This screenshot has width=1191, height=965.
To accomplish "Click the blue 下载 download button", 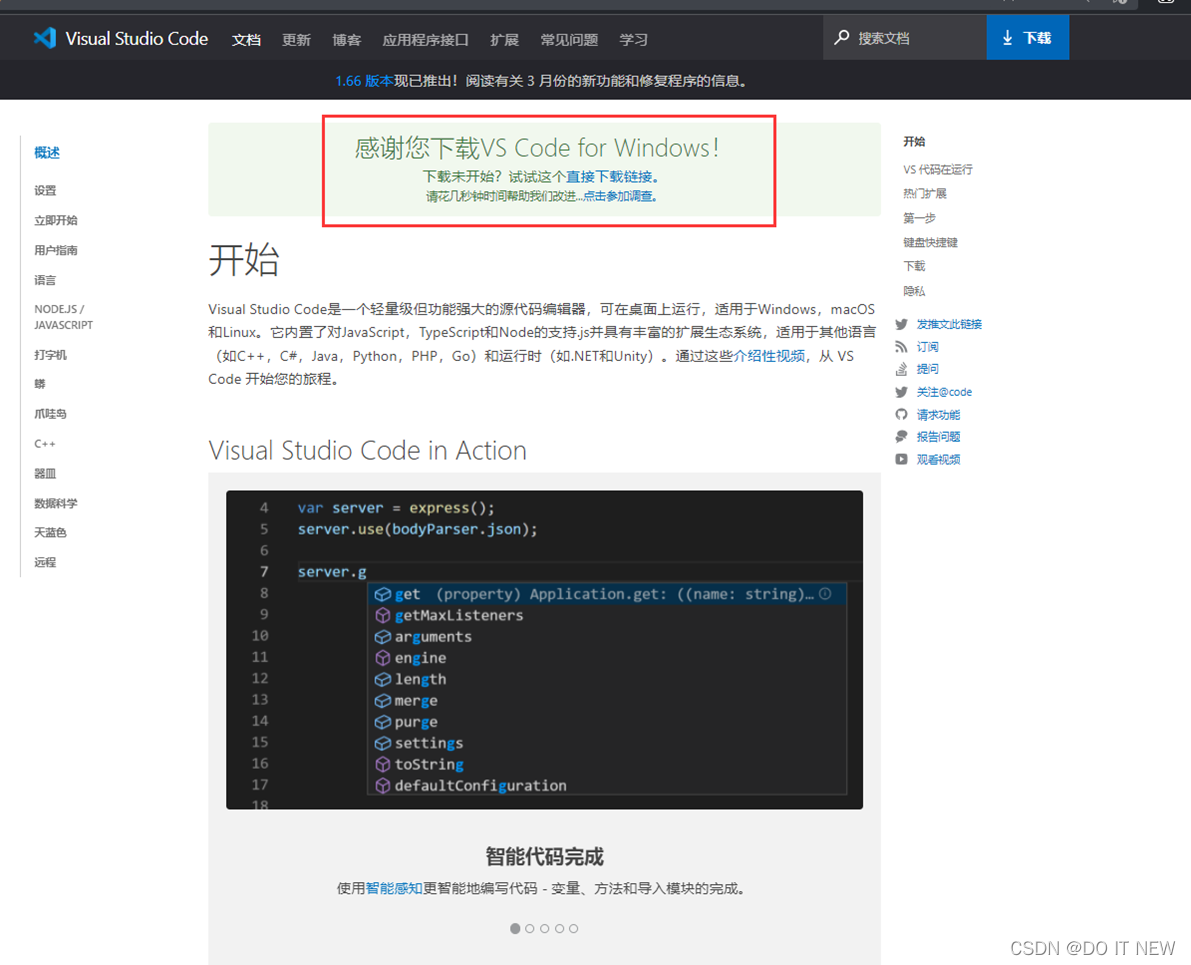I will 1028,37.
